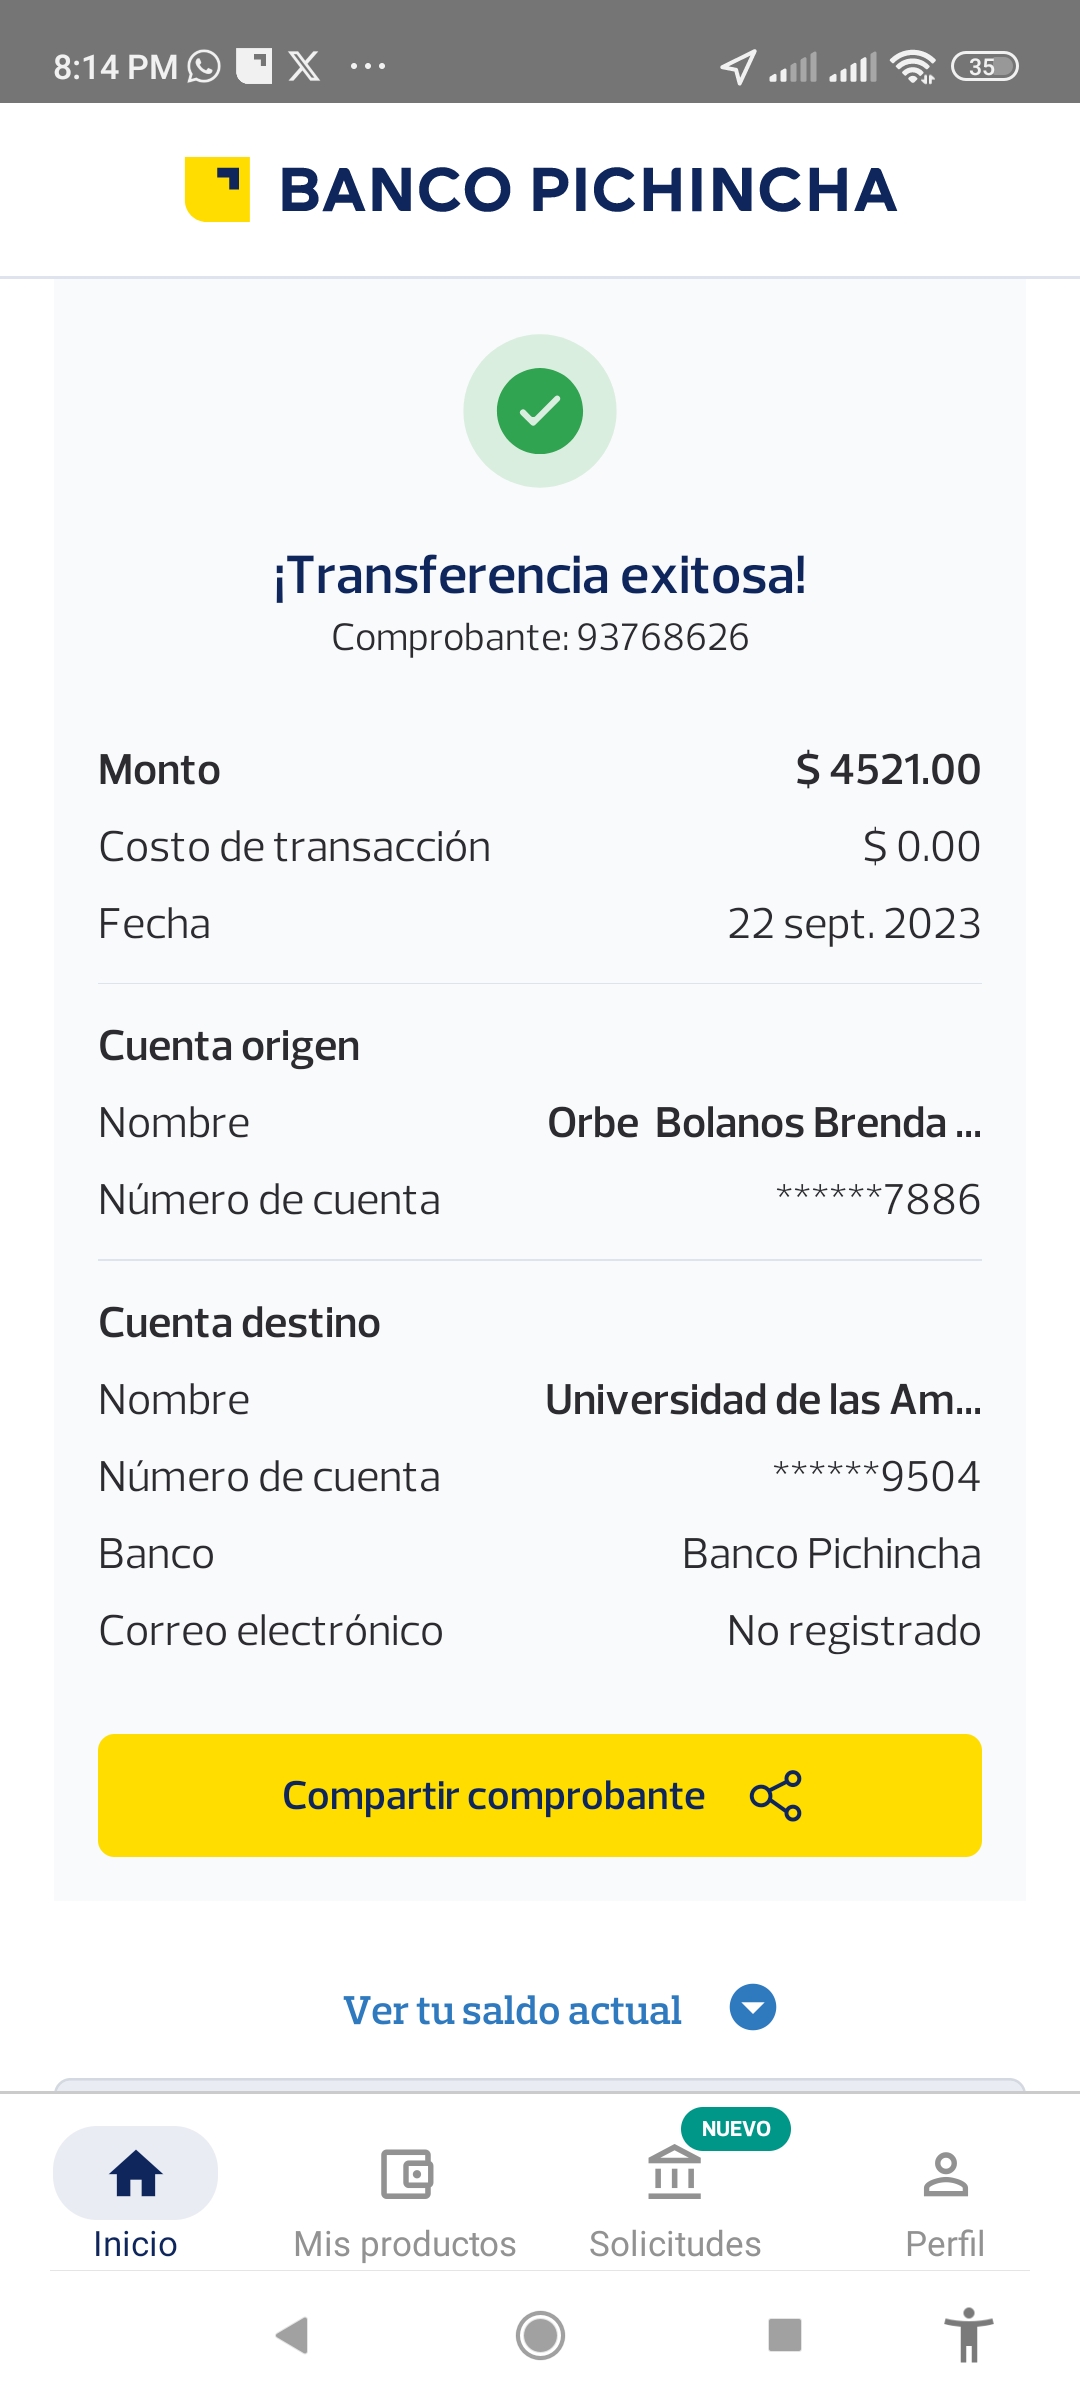The height and width of the screenshot is (2400, 1080).
Task: Tap the green success checkmark icon
Action: click(540, 411)
